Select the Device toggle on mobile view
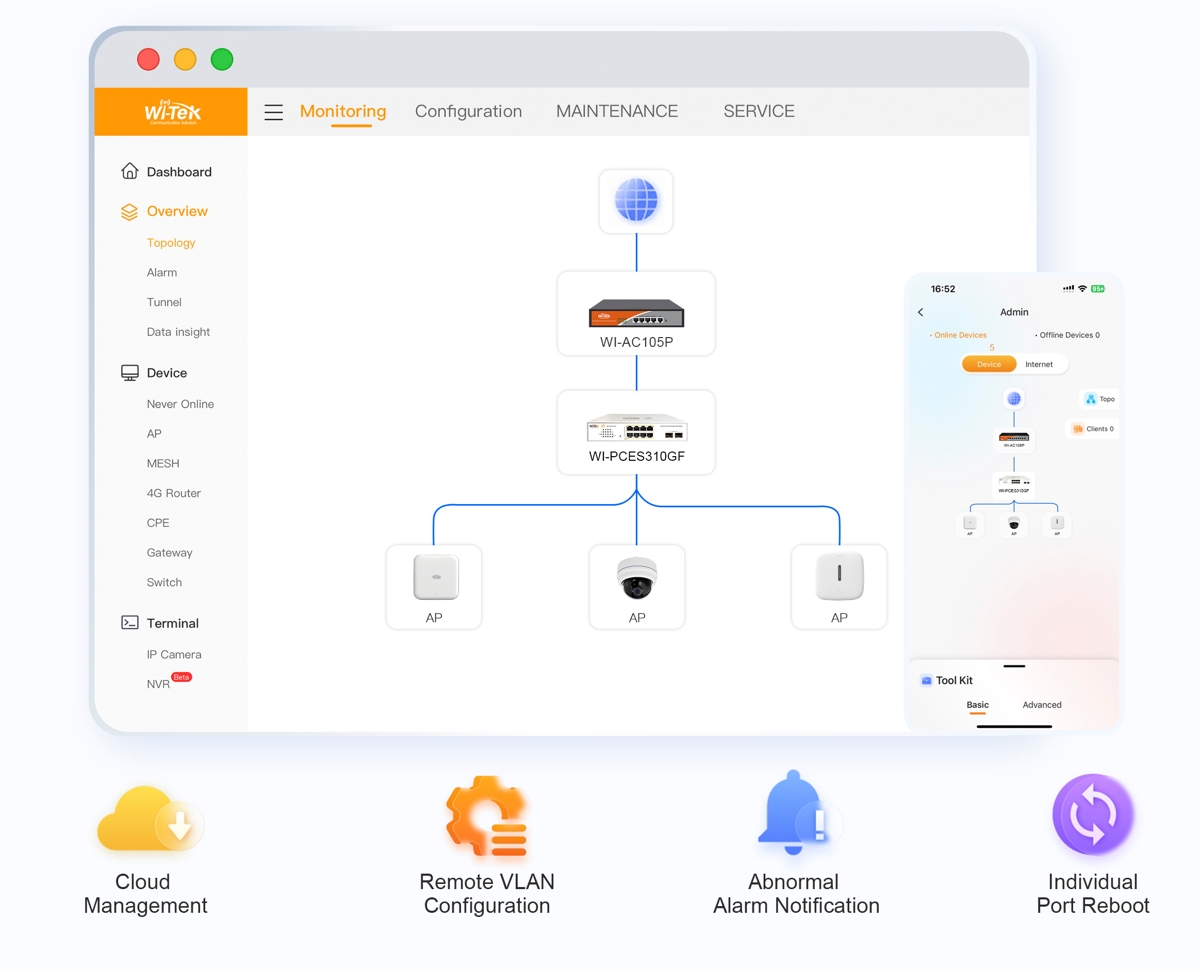The image size is (1200, 969). pos(989,364)
